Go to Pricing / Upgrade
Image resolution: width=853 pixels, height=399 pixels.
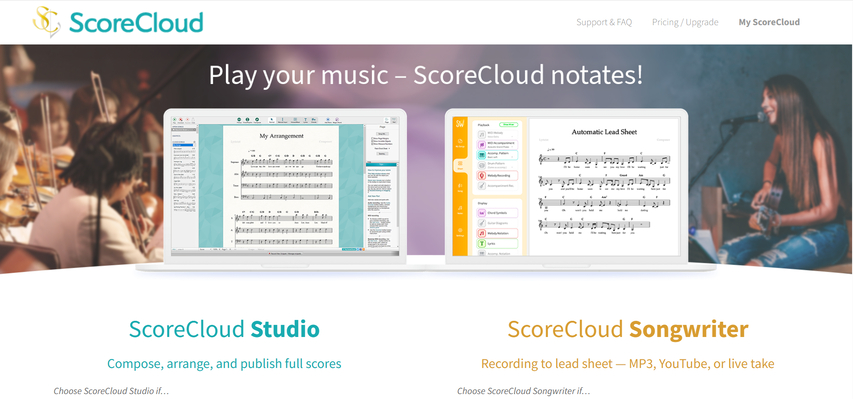tap(685, 22)
